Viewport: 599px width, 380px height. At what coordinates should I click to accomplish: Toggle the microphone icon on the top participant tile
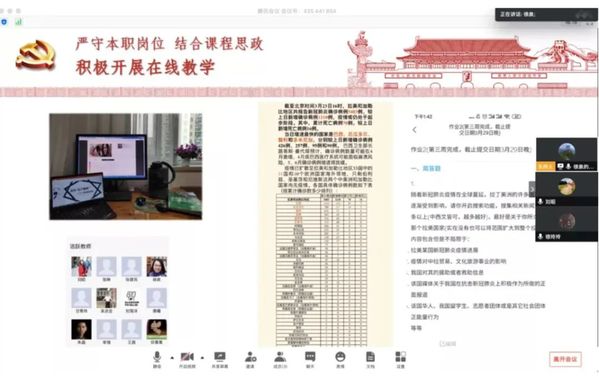568,166
